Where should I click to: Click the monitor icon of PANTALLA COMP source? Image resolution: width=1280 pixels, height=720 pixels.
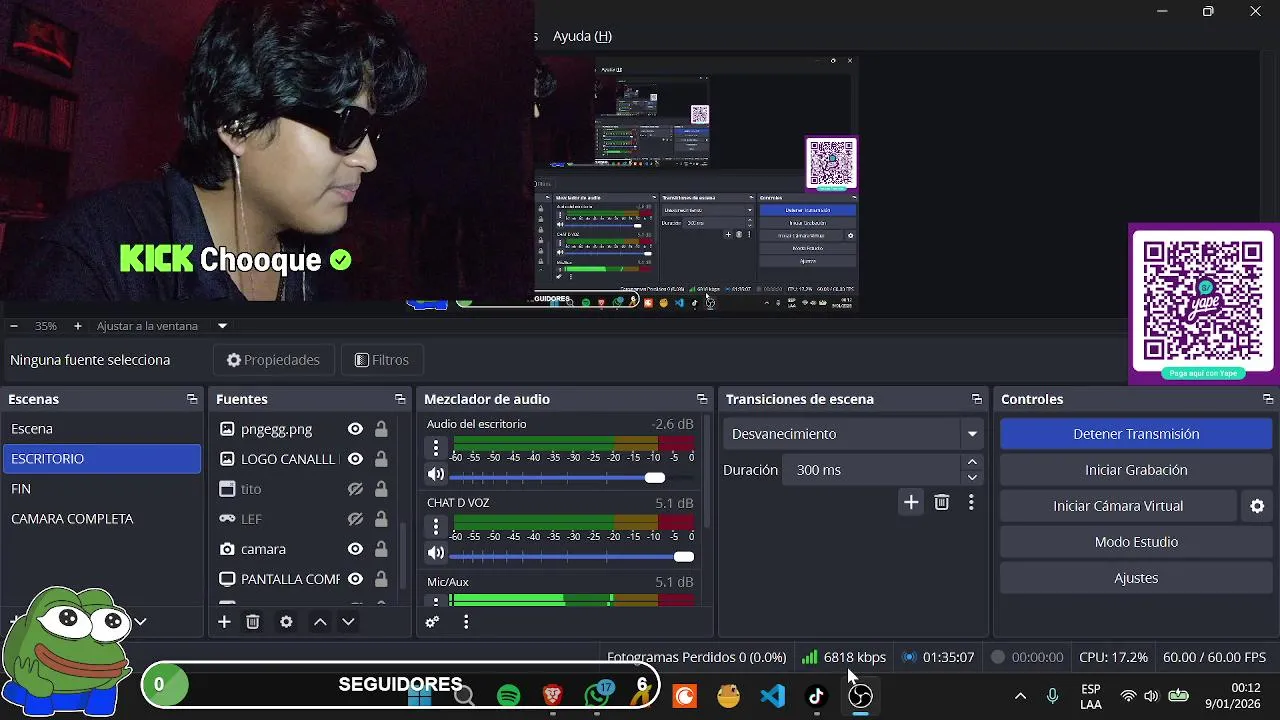pos(227,579)
